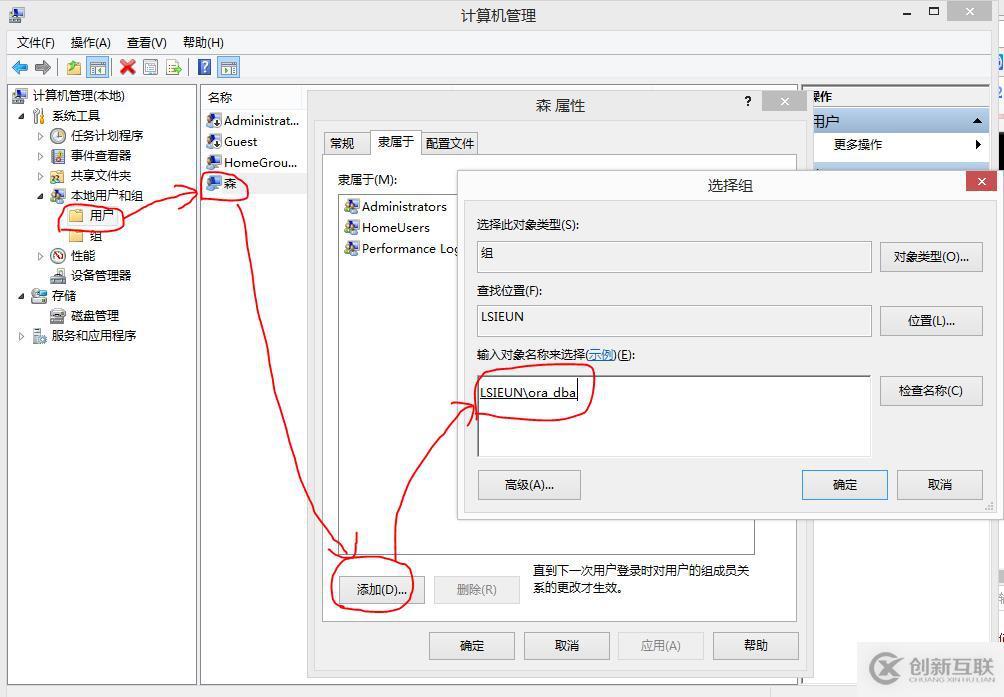Click the Guest user icon in list
Screen dimensions: 1004x697
click(x=214, y=141)
